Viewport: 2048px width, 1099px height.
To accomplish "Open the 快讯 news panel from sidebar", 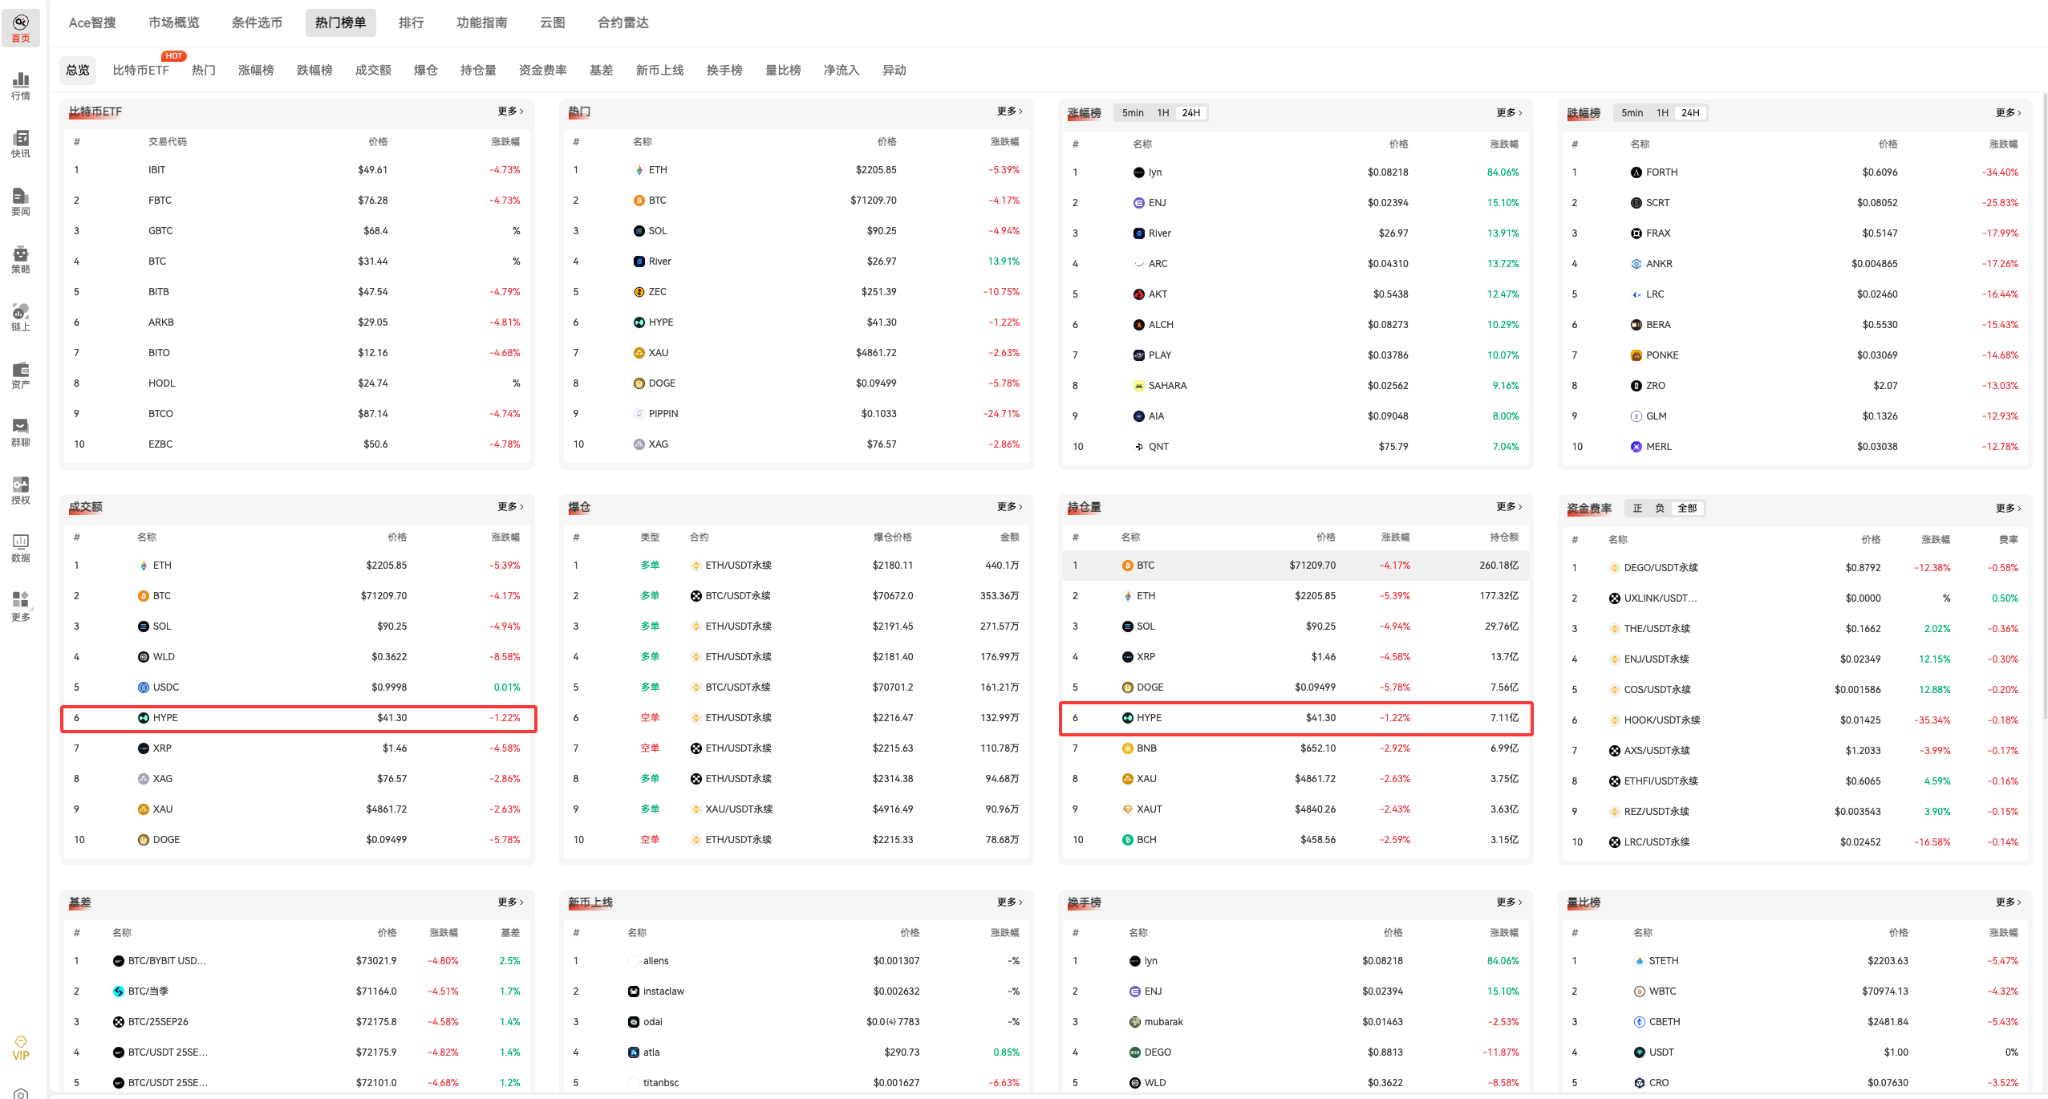I will pos(20,145).
